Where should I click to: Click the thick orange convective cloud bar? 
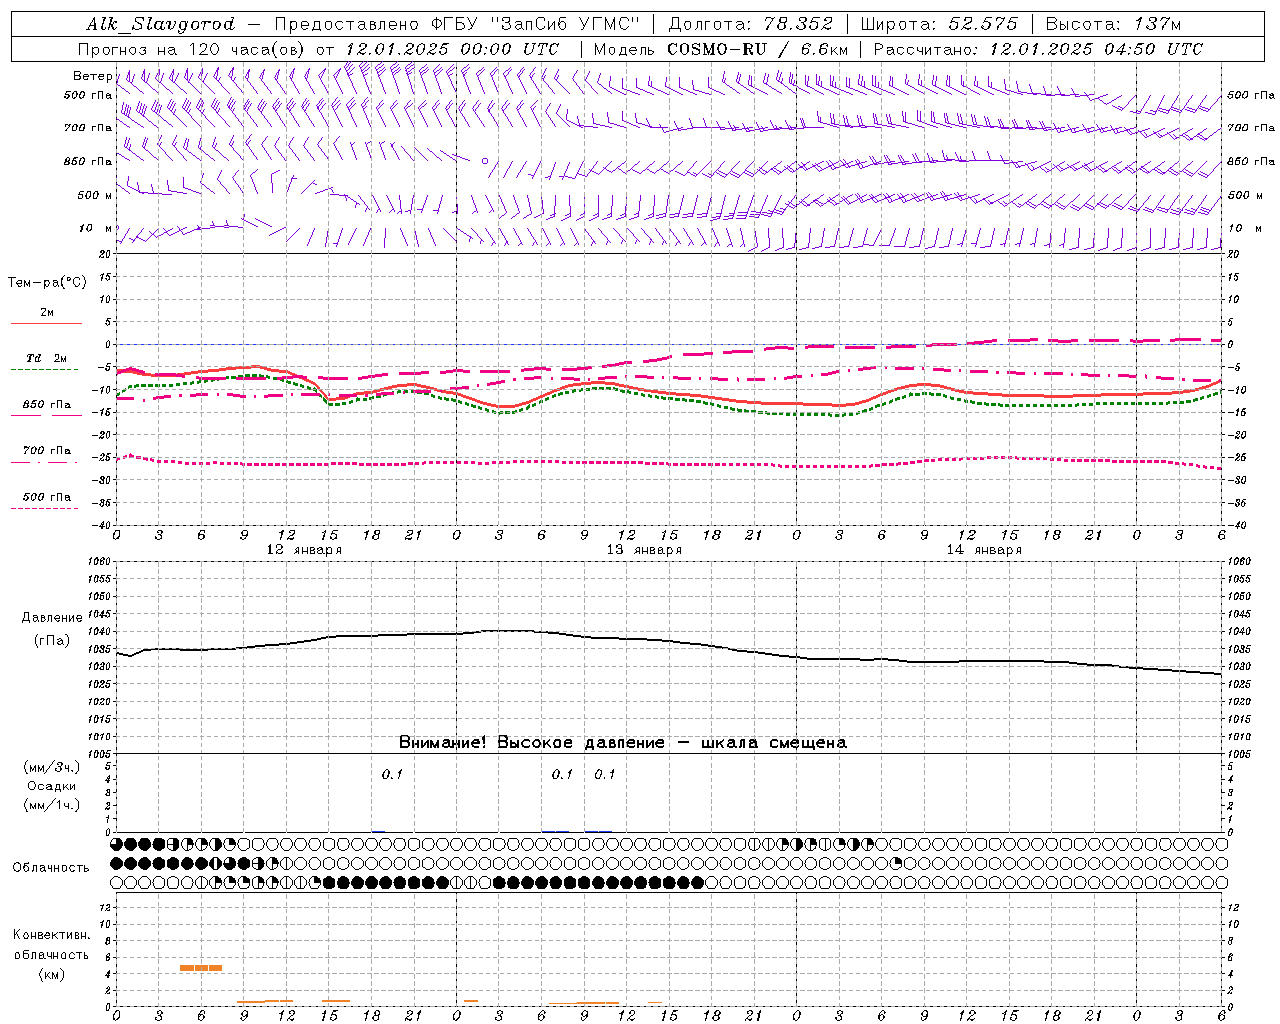(201, 968)
